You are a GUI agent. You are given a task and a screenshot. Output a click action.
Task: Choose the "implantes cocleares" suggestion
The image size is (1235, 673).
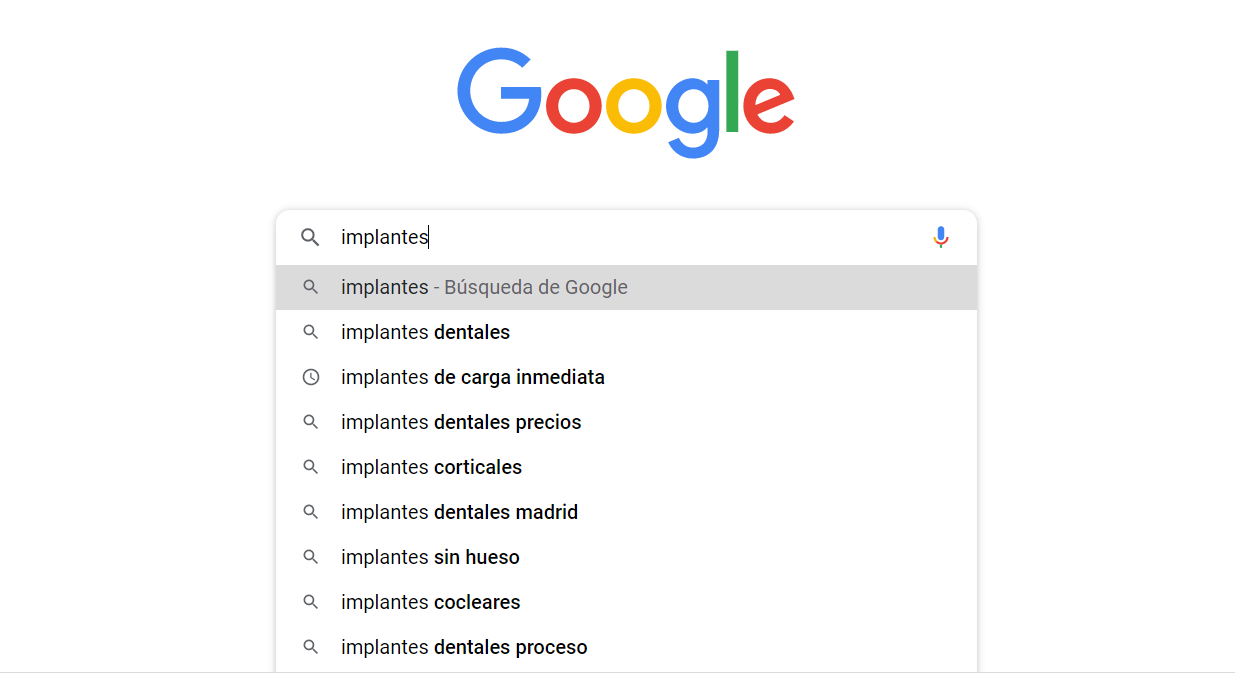[x=430, y=602]
